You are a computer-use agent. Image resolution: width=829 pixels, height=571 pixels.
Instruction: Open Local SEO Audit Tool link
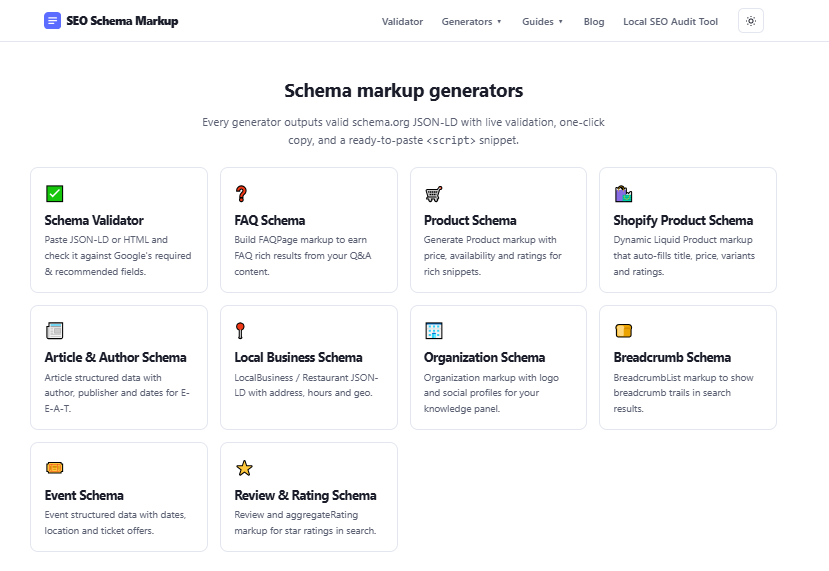(670, 22)
